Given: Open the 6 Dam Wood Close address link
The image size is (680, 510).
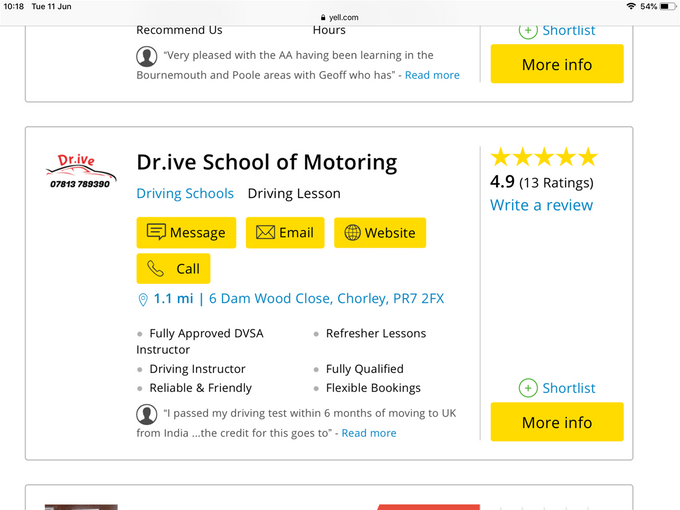Looking at the screenshot, I should coord(327,298).
